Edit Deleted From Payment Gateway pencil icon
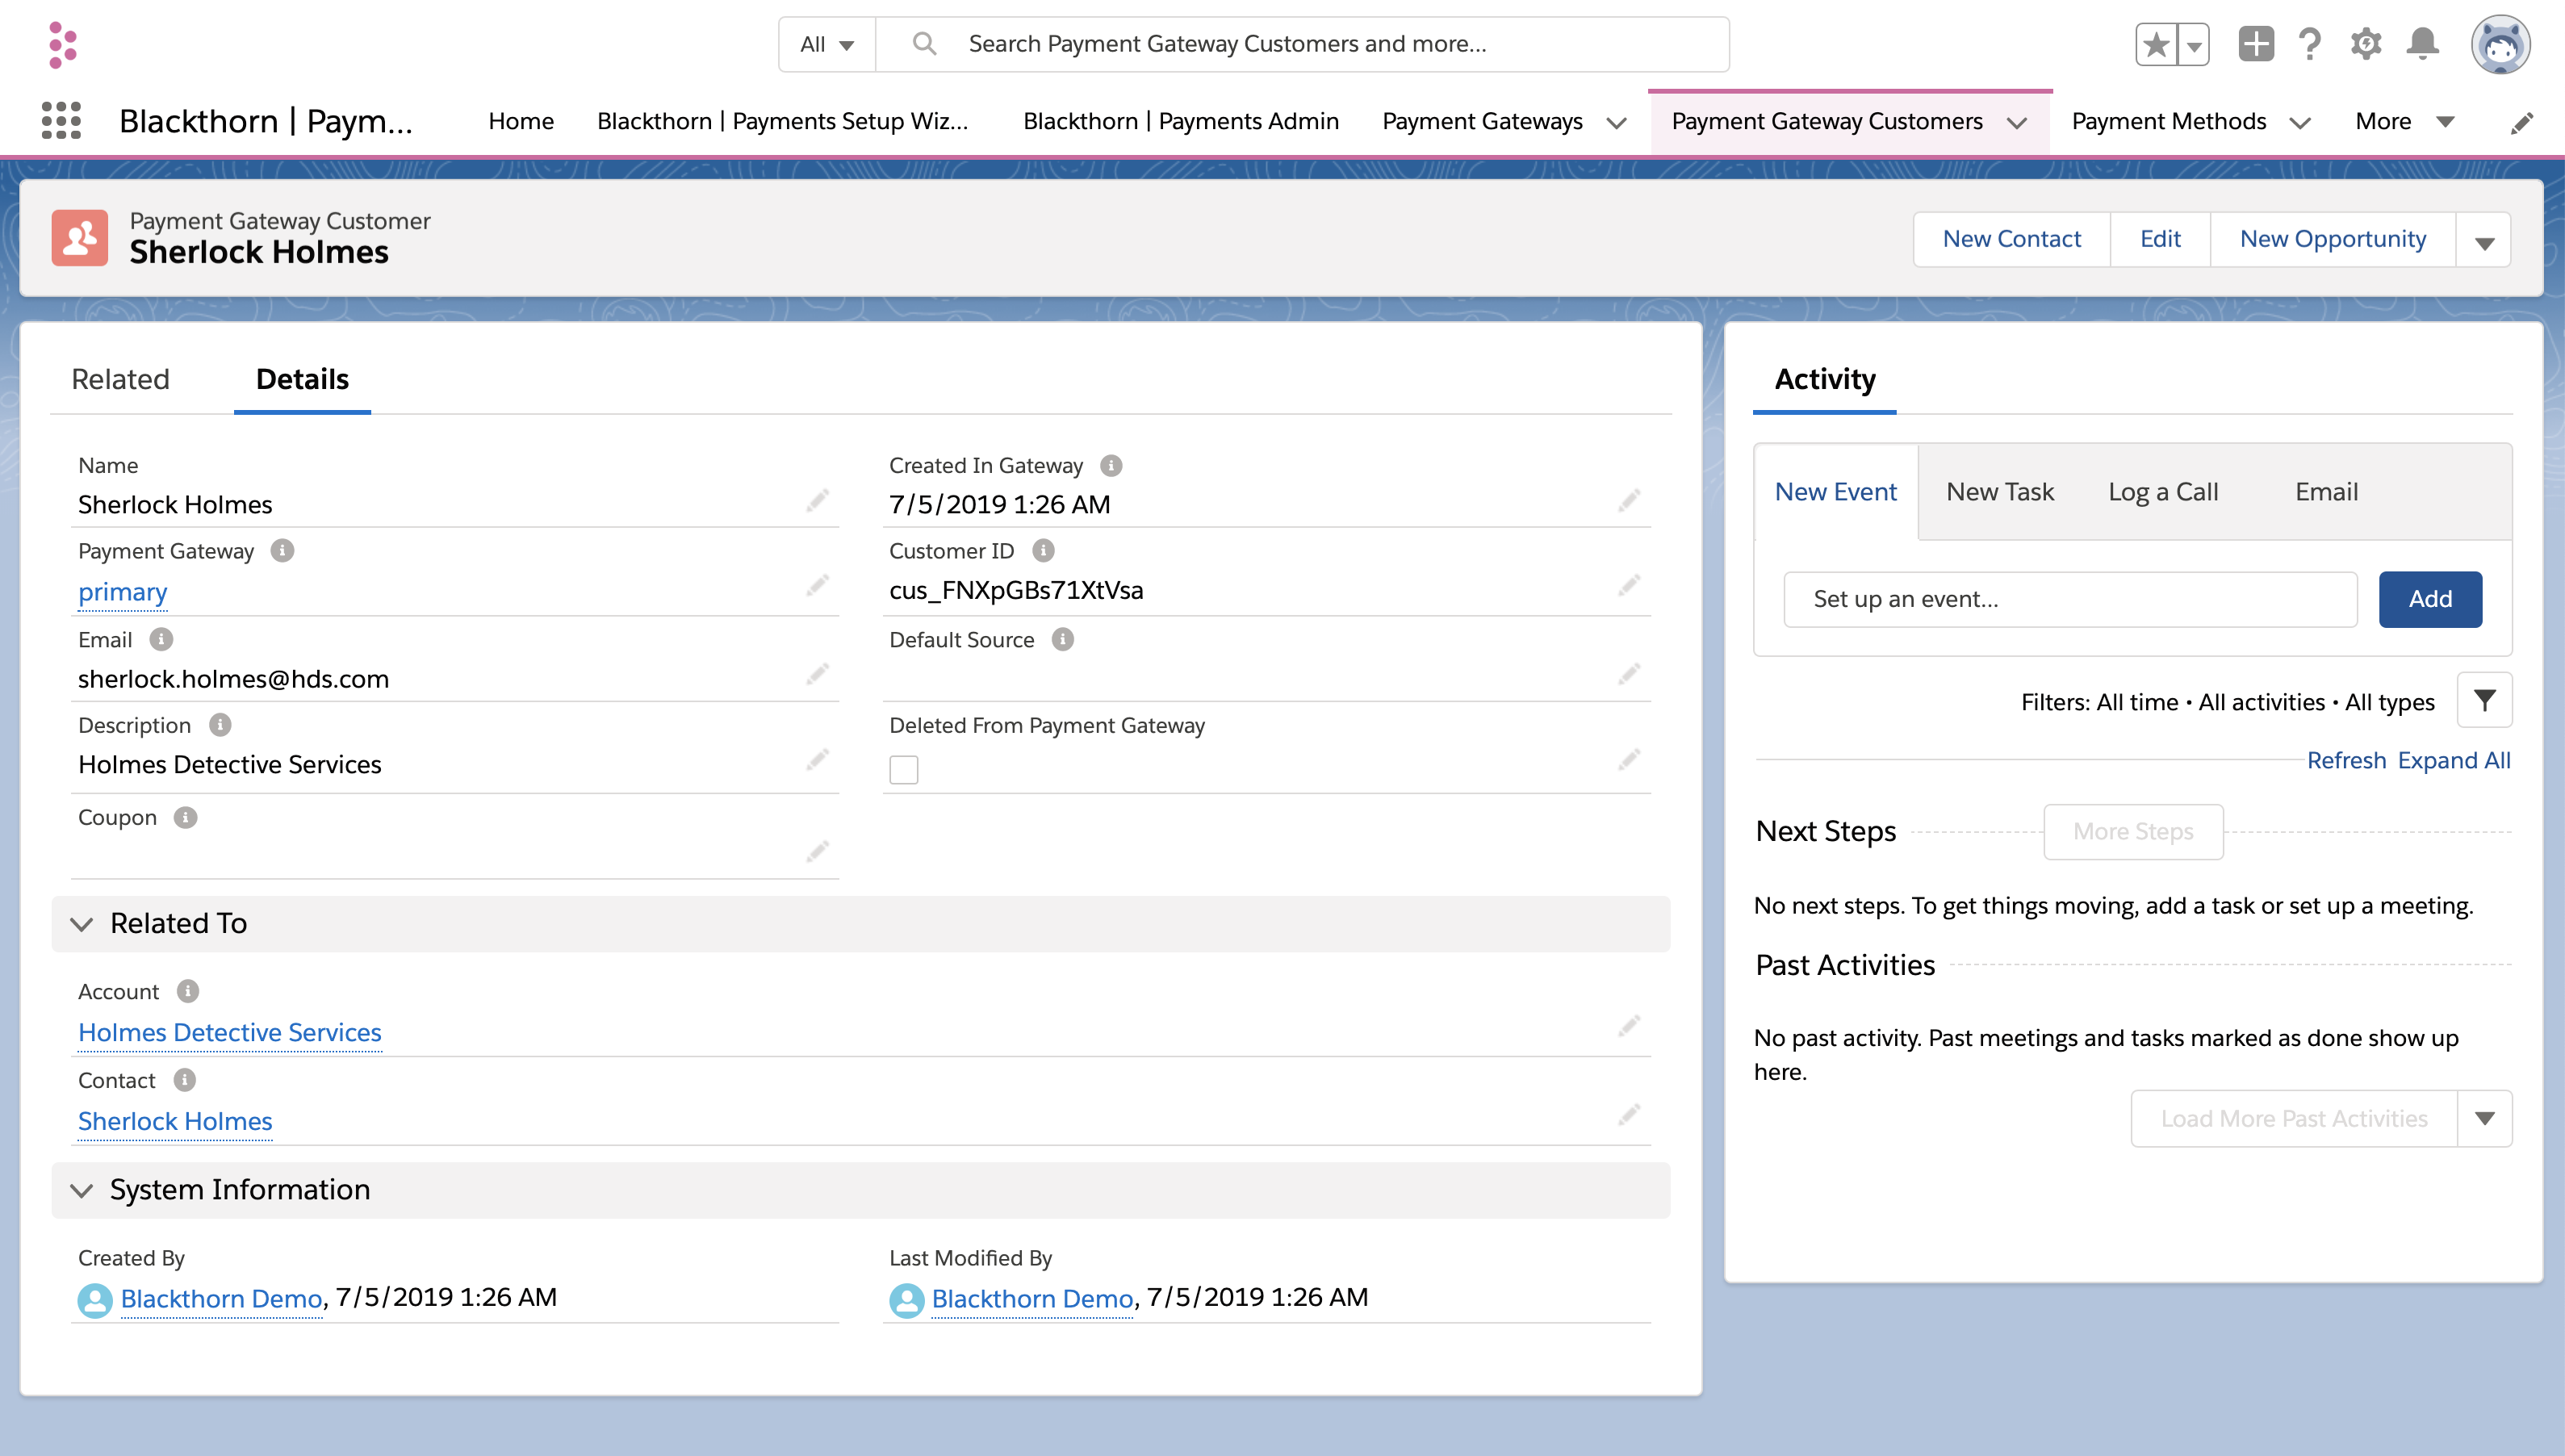This screenshot has width=2565, height=1456. pos(1629,760)
